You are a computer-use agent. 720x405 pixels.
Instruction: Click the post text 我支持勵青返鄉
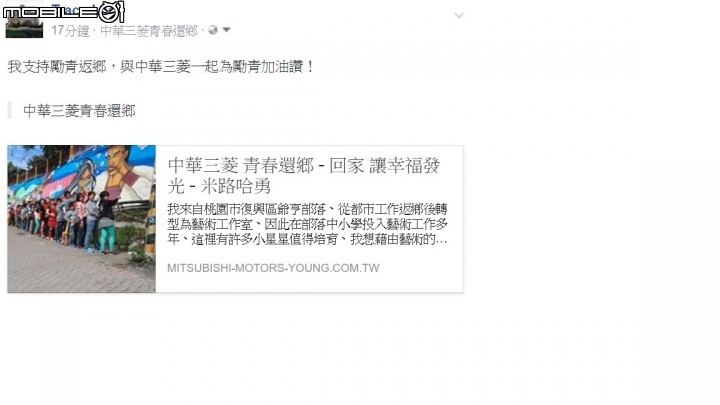click(x=57, y=67)
